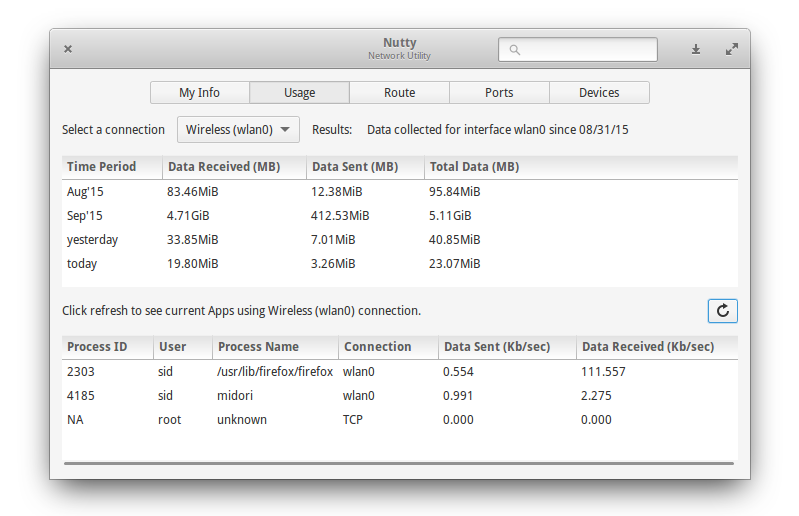The height and width of the screenshot is (516, 799).
Task: Click the Select a connection label
Action: [114, 130]
